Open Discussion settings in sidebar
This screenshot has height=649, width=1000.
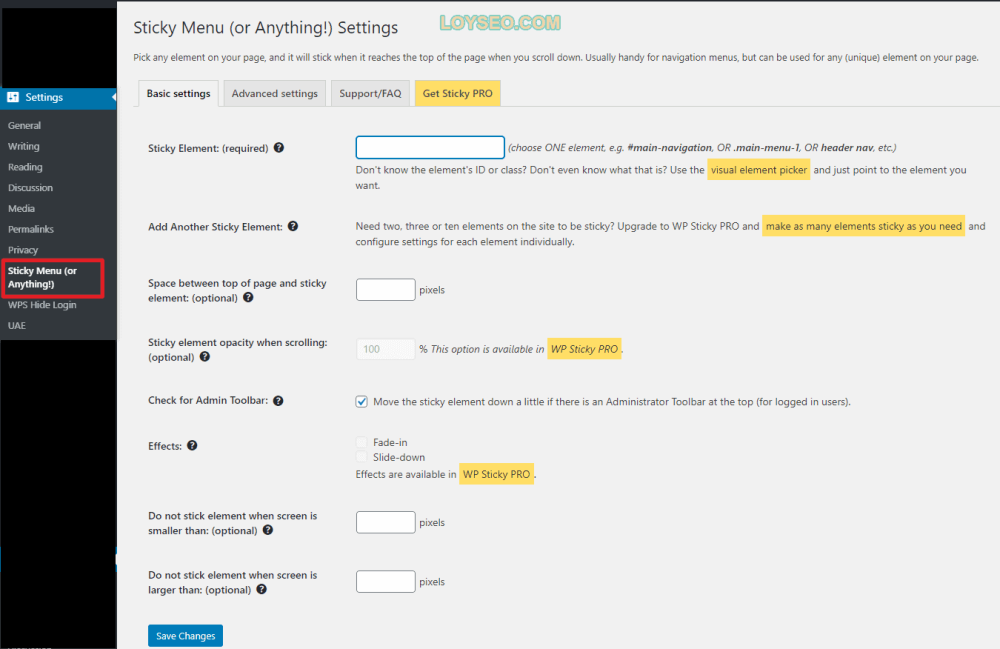point(31,187)
